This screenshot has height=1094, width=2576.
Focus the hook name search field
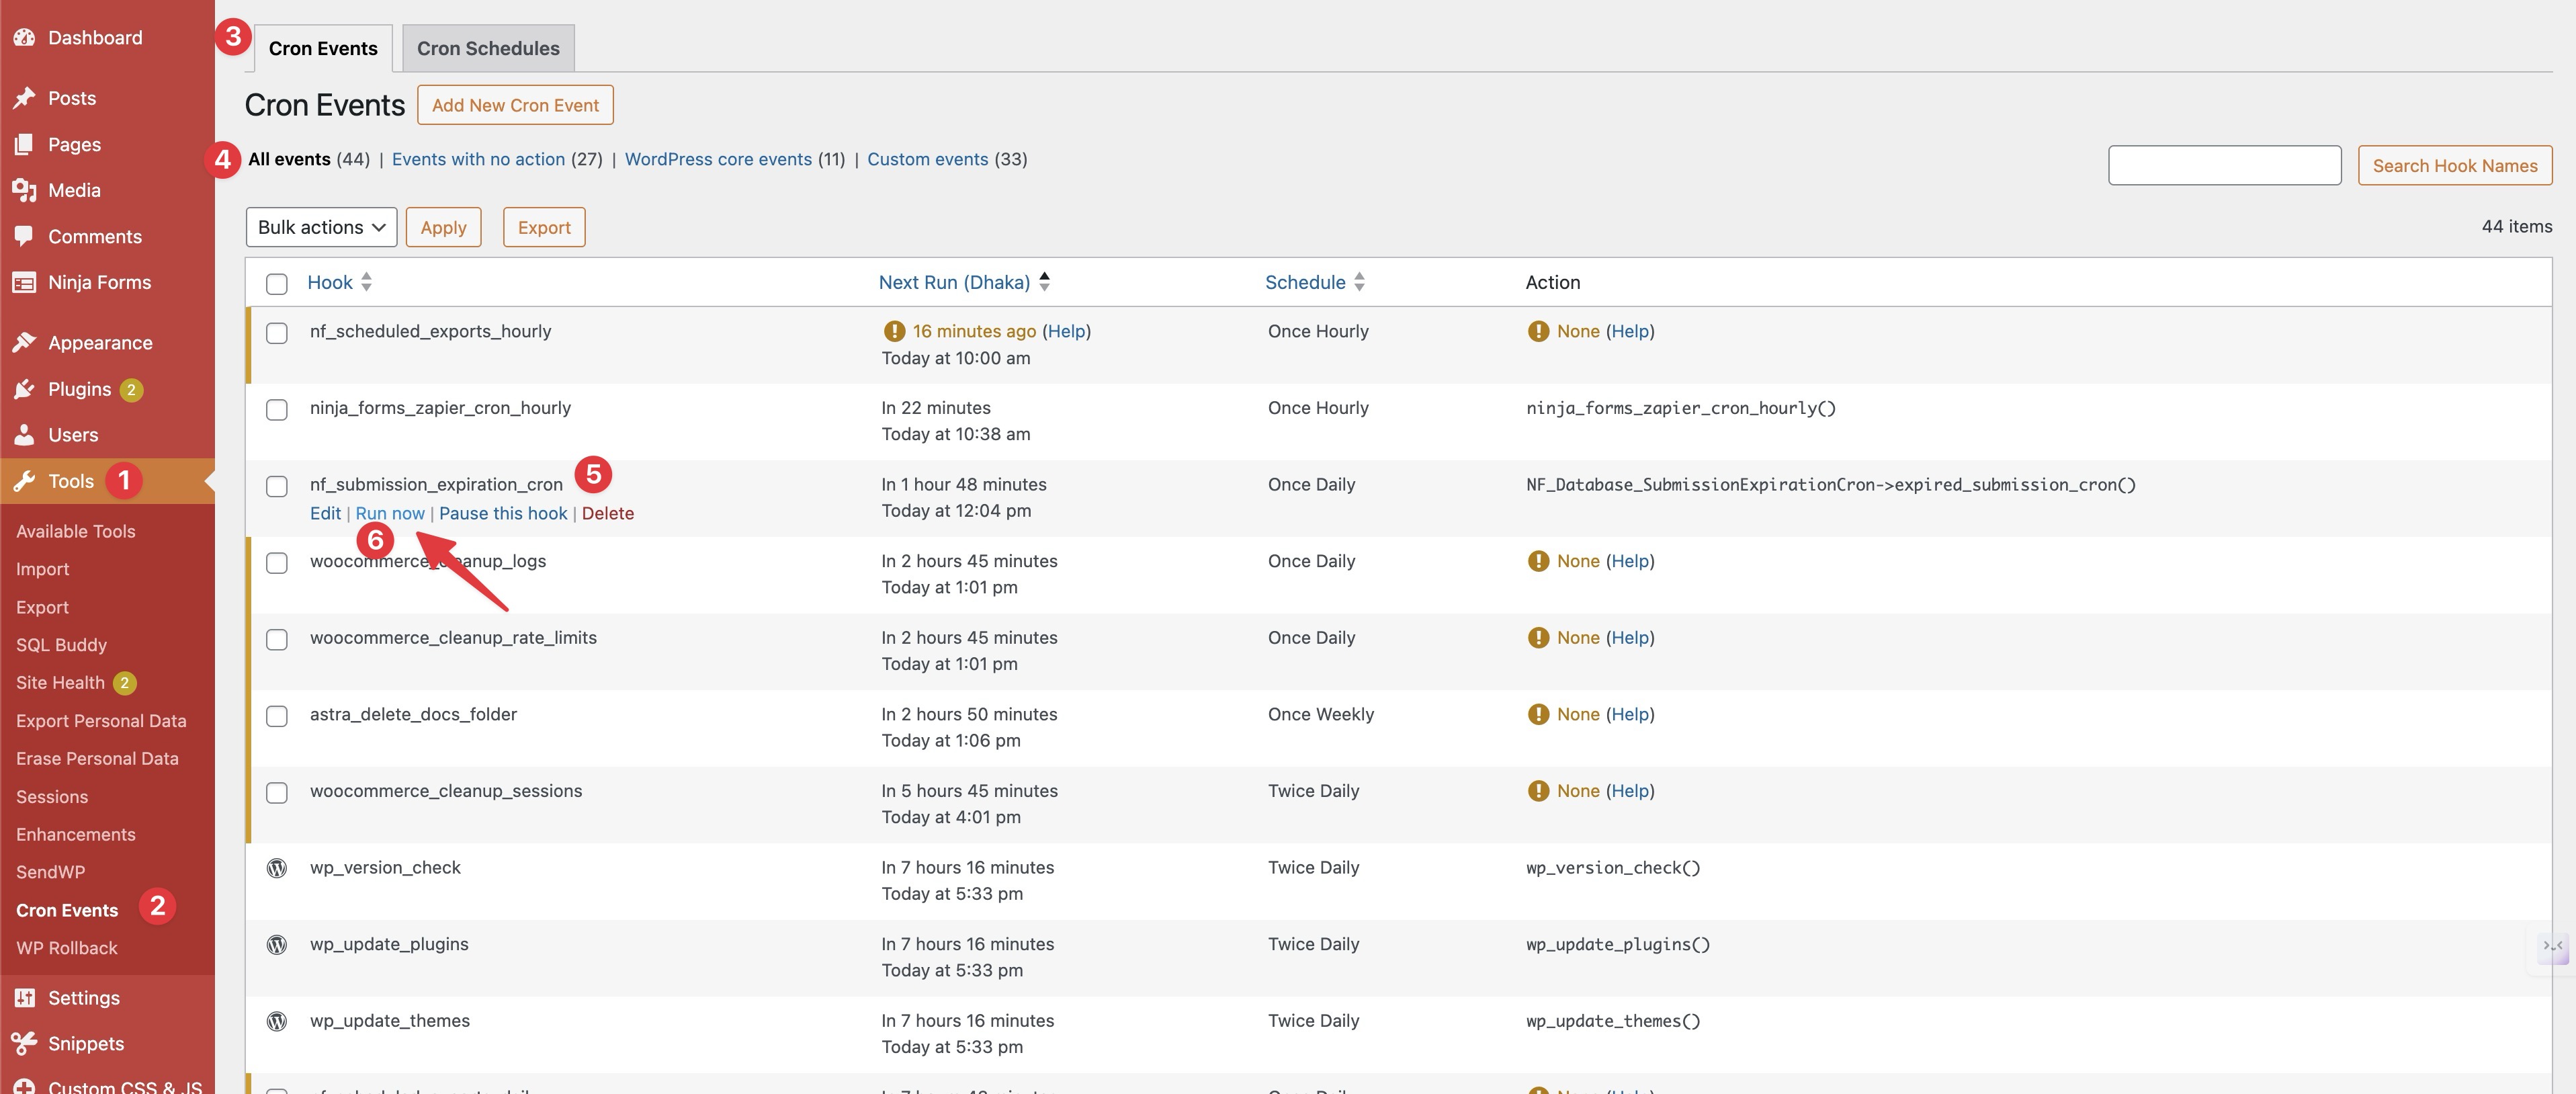2224,165
